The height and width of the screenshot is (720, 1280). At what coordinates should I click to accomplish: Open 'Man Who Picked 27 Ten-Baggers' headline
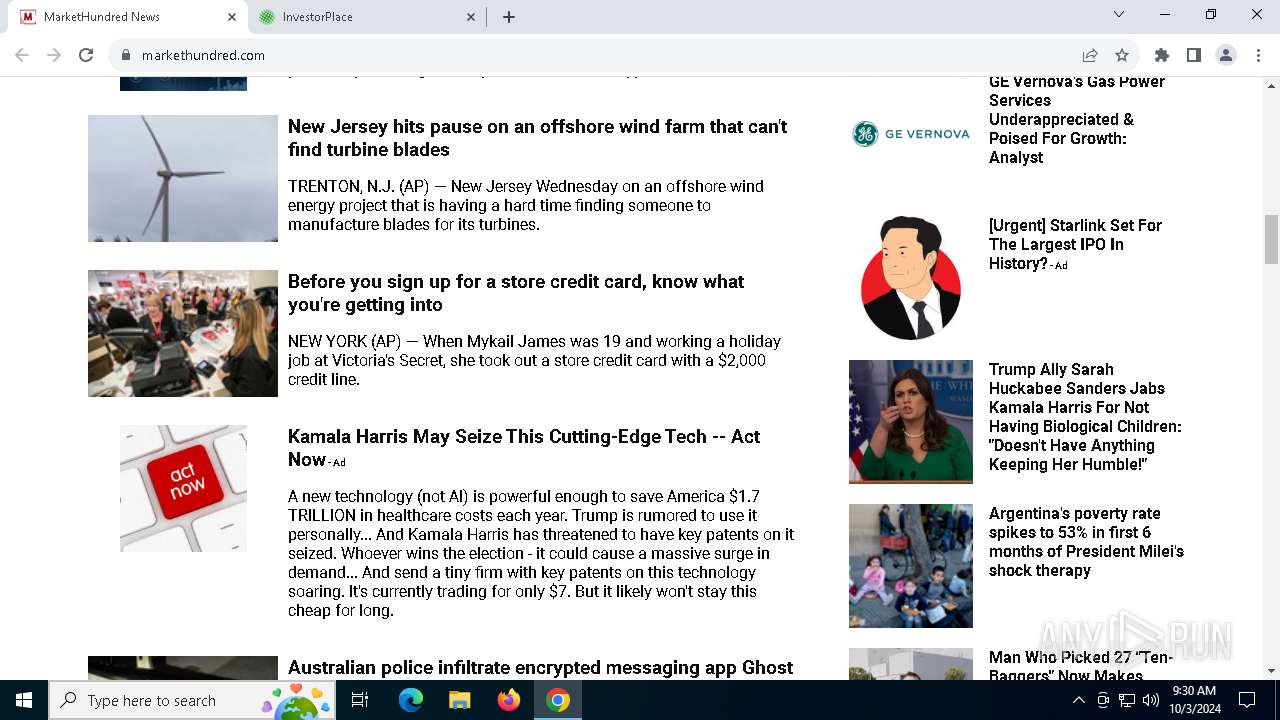pyautogui.click(x=1081, y=664)
